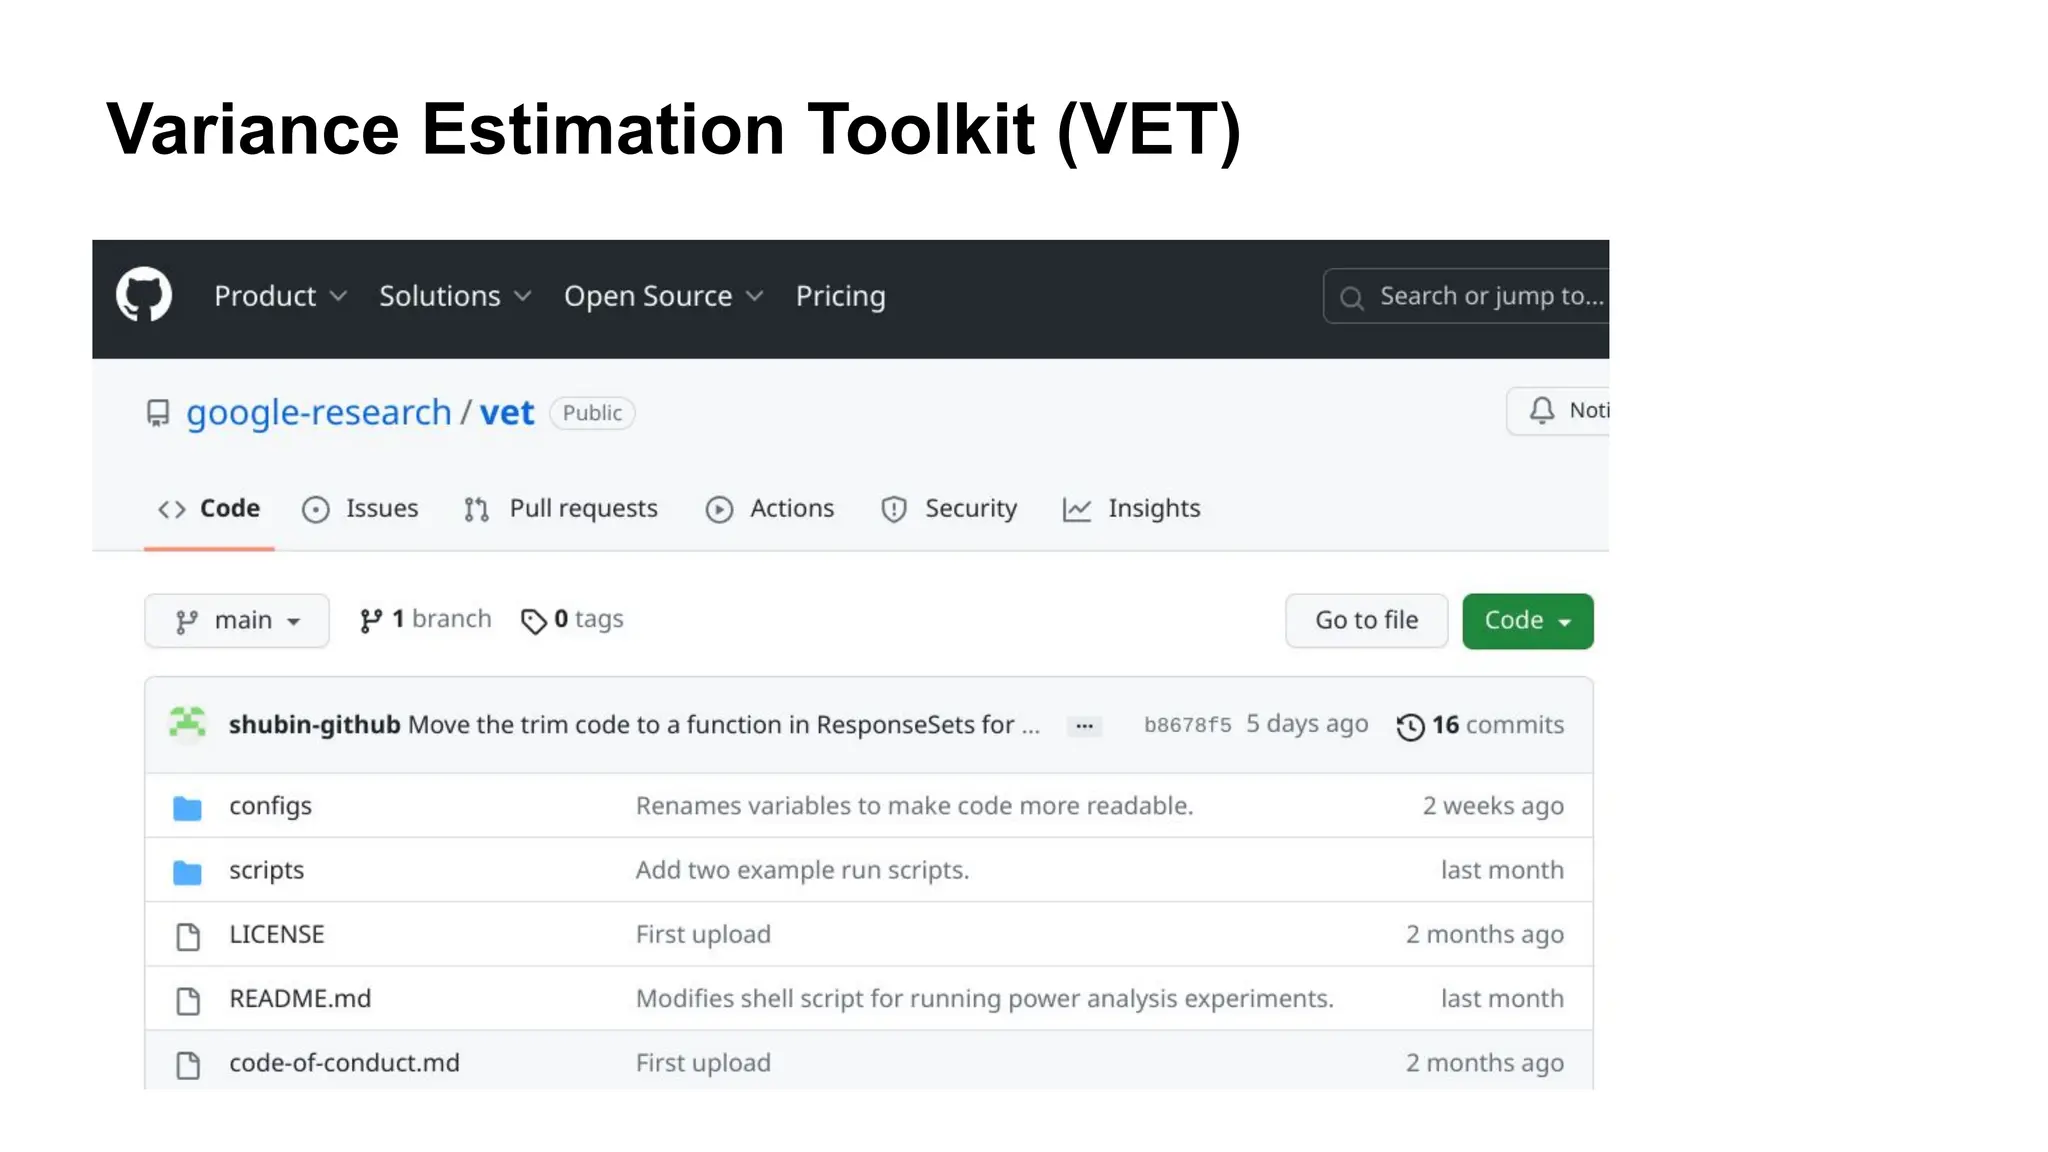Image resolution: width=2048 pixels, height=1152 pixels.
Task: Expand the commit message ellipsis button
Action: pyautogui.click(x=1084, y=726)
